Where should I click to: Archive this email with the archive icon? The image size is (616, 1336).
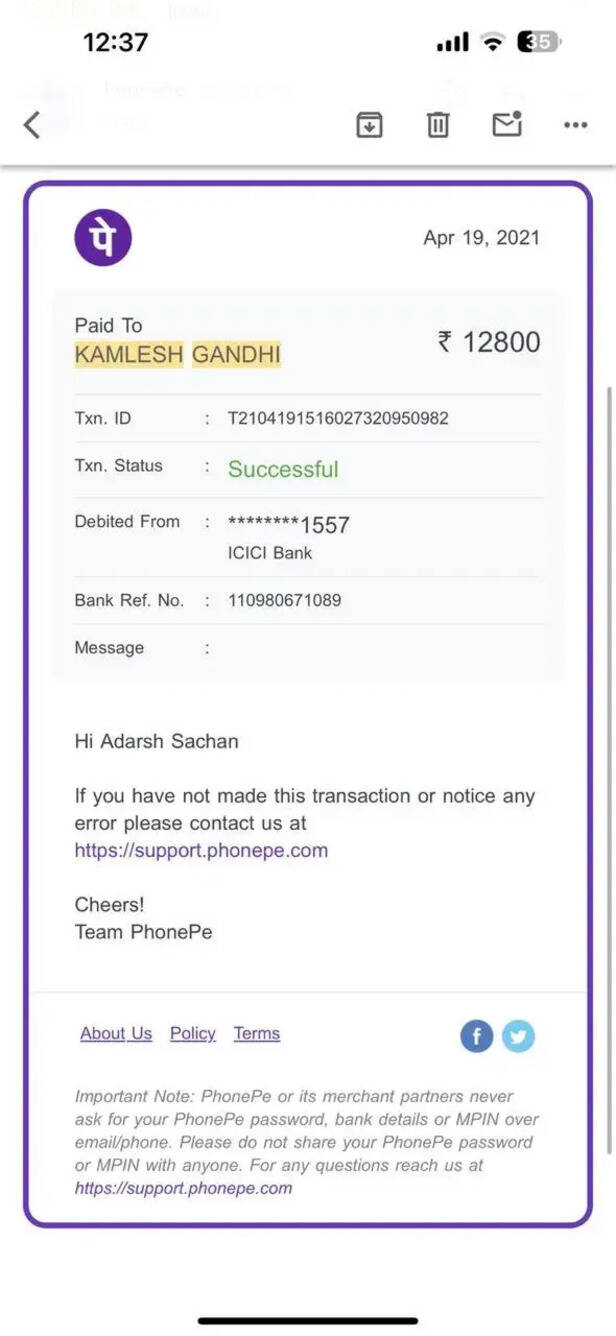click(370, 125)
